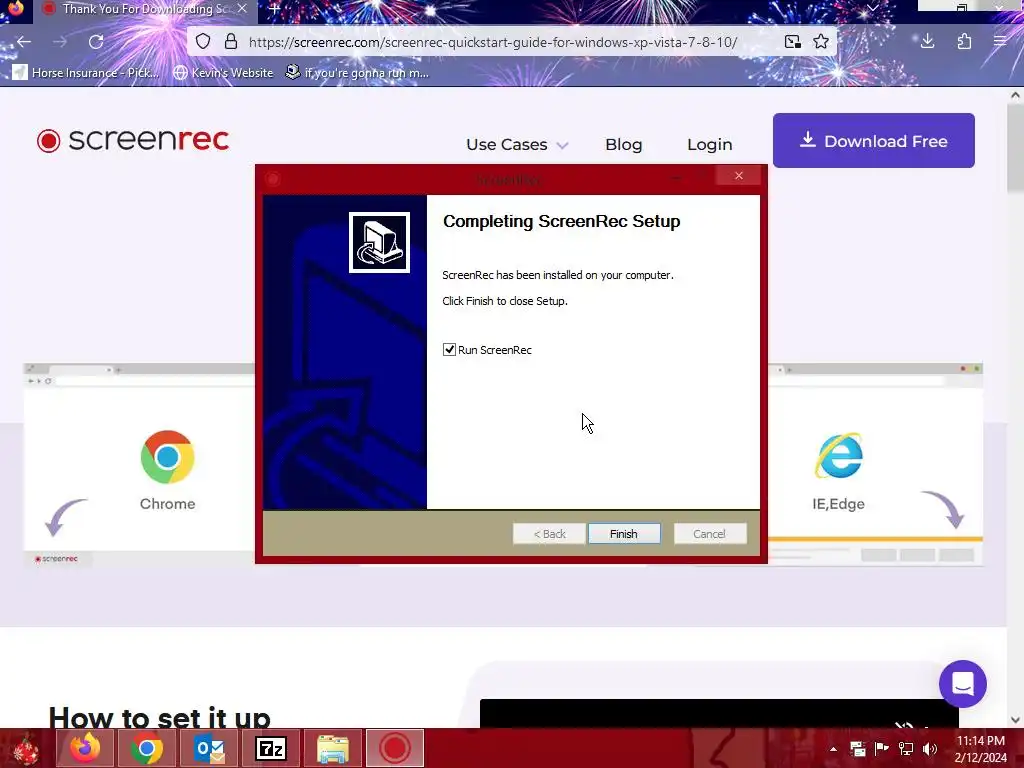Open File Explorer from the taskbar

click(x=333, y=748)
